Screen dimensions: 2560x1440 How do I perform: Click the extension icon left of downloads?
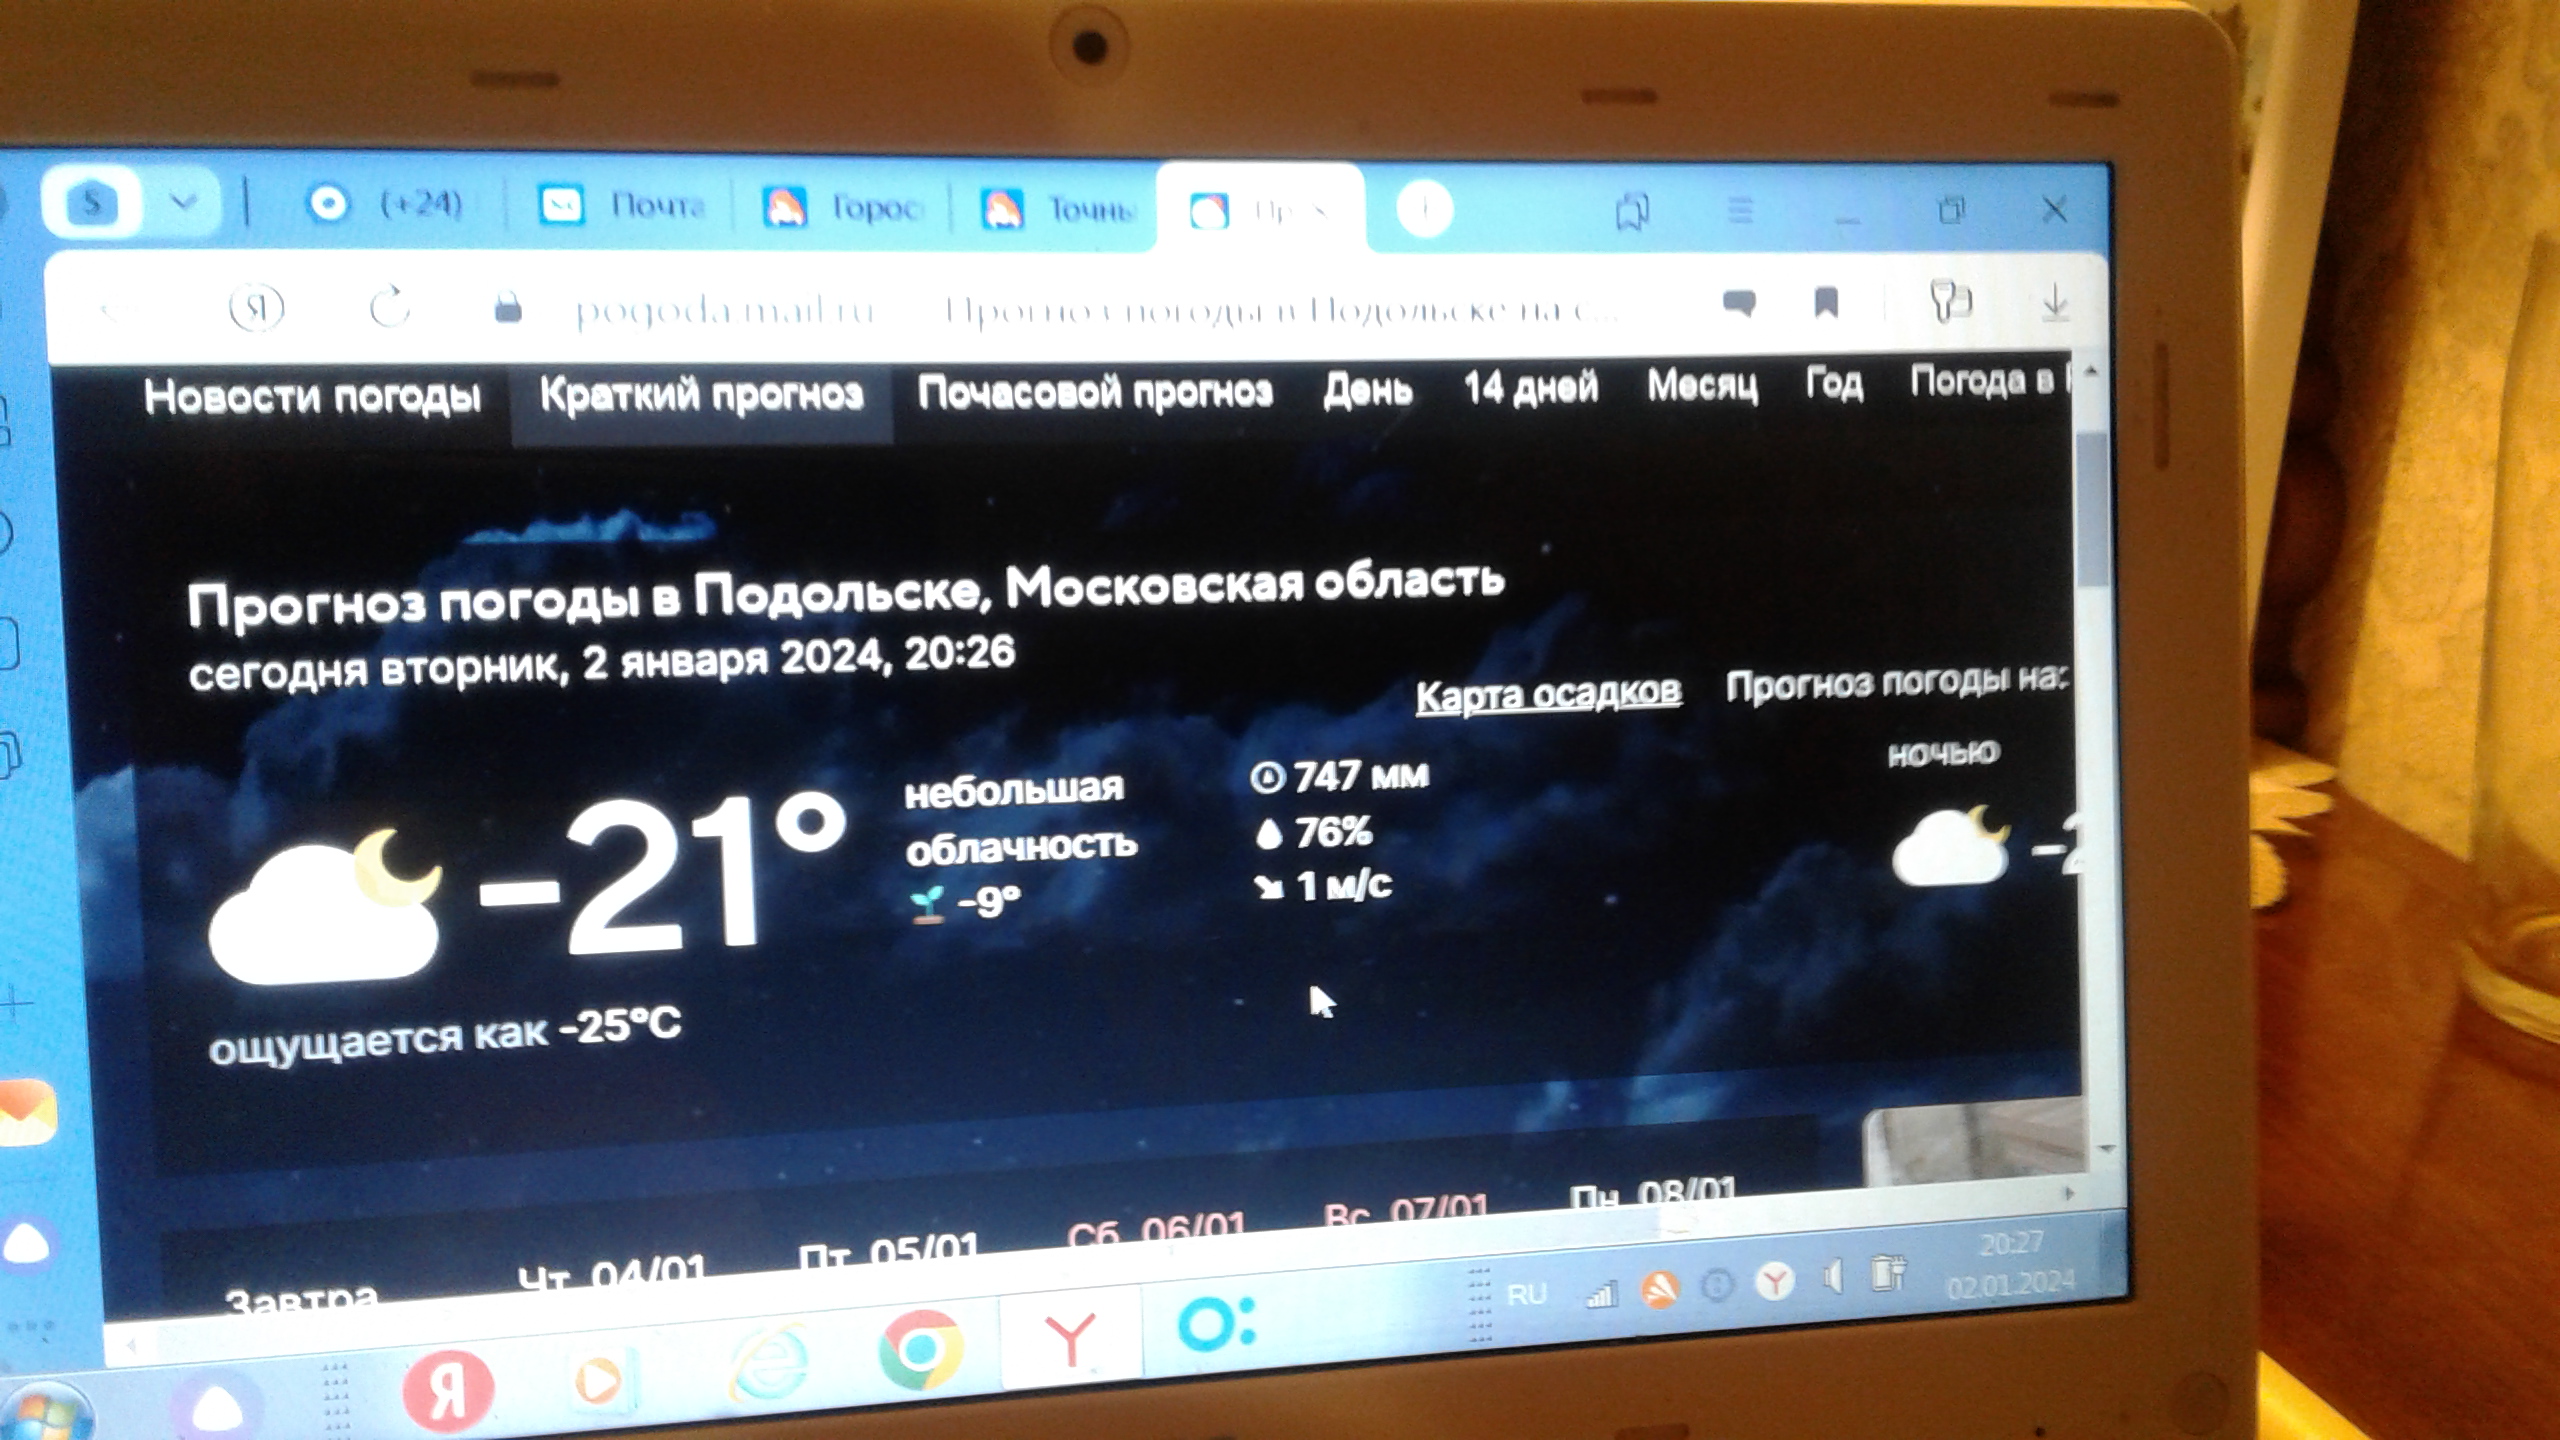(1949, 300)
